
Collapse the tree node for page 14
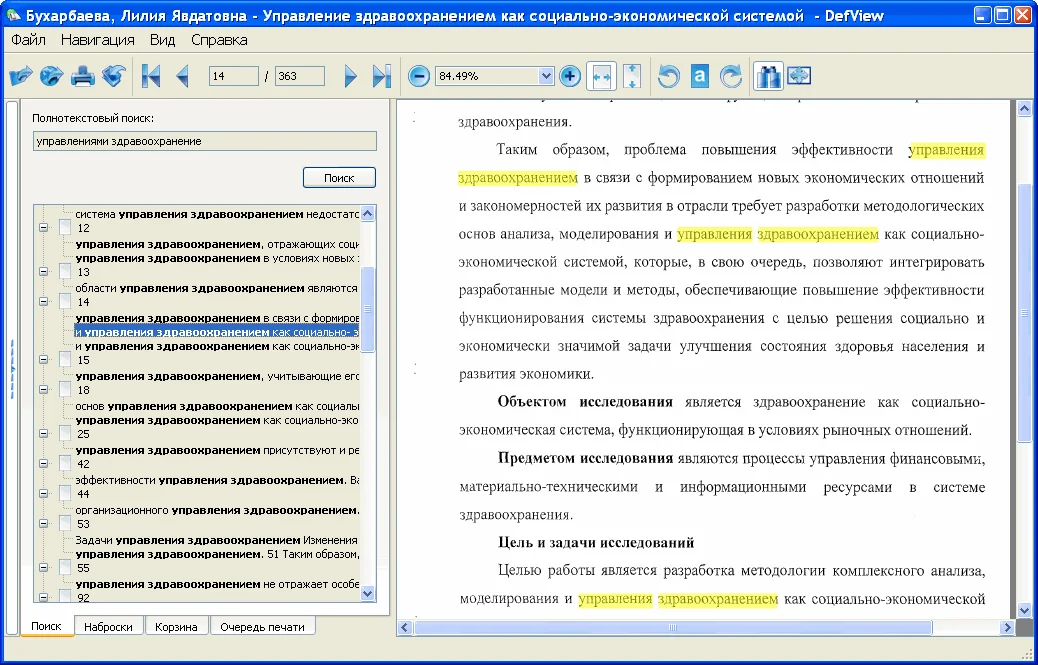point(42,302)
